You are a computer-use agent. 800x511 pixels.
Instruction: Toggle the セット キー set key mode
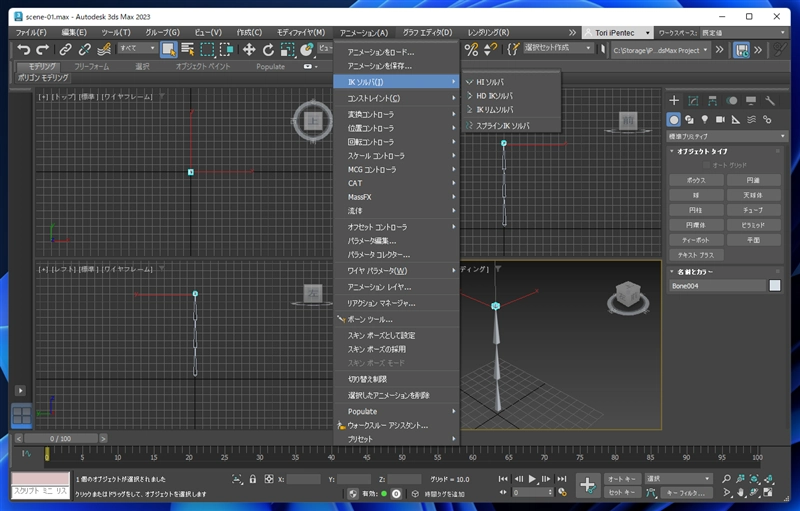coord(622,493)
